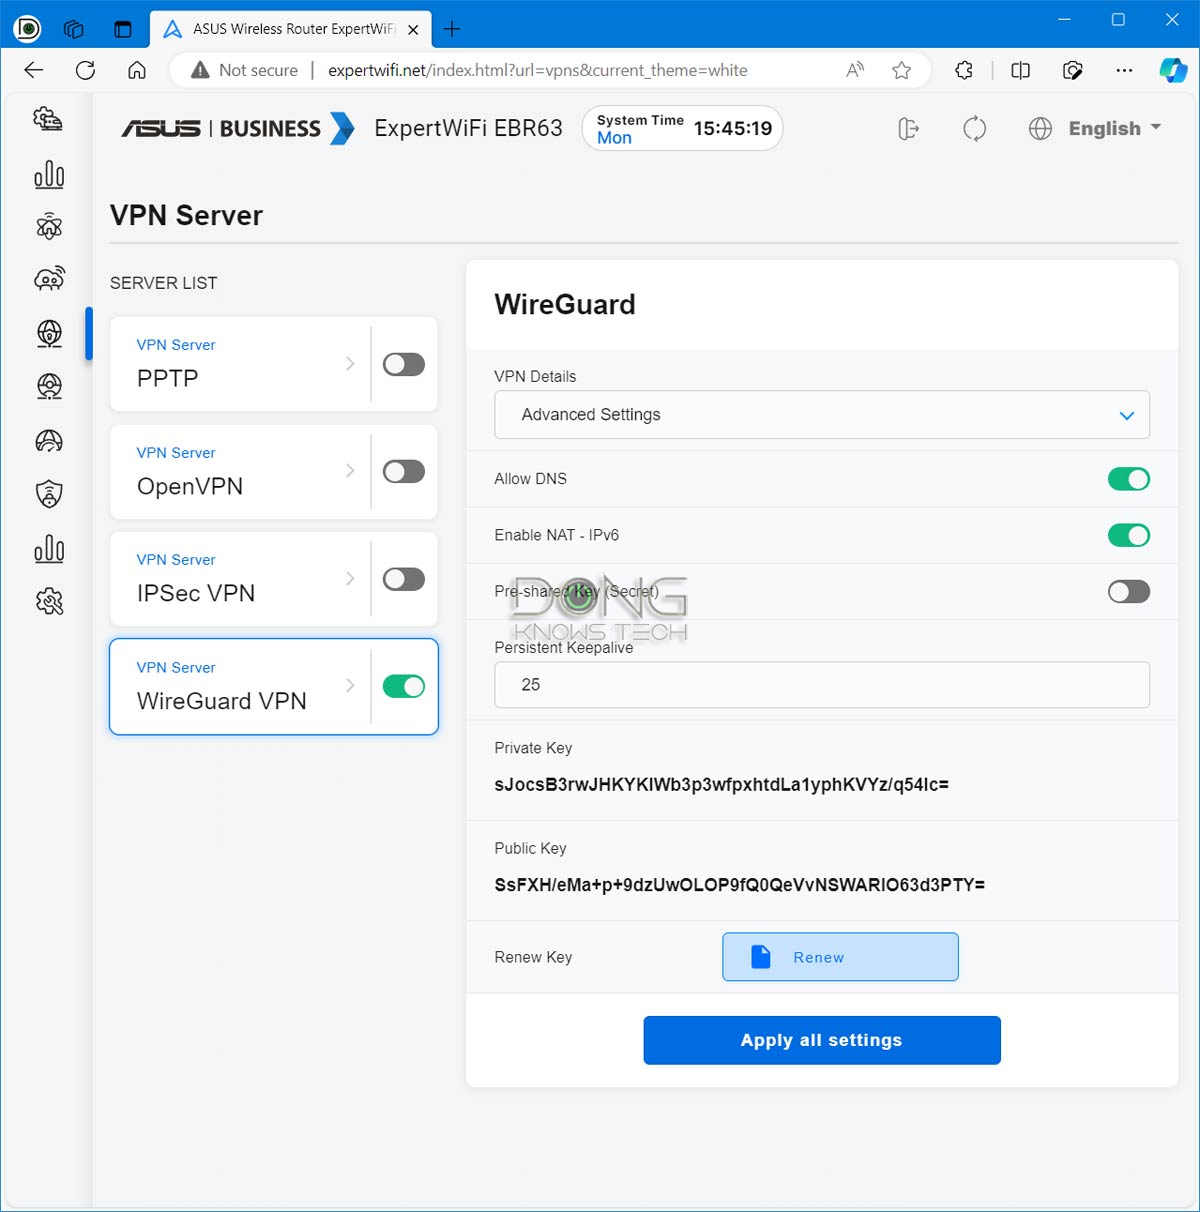Go to browser home page icon

[x=137, y=70]
